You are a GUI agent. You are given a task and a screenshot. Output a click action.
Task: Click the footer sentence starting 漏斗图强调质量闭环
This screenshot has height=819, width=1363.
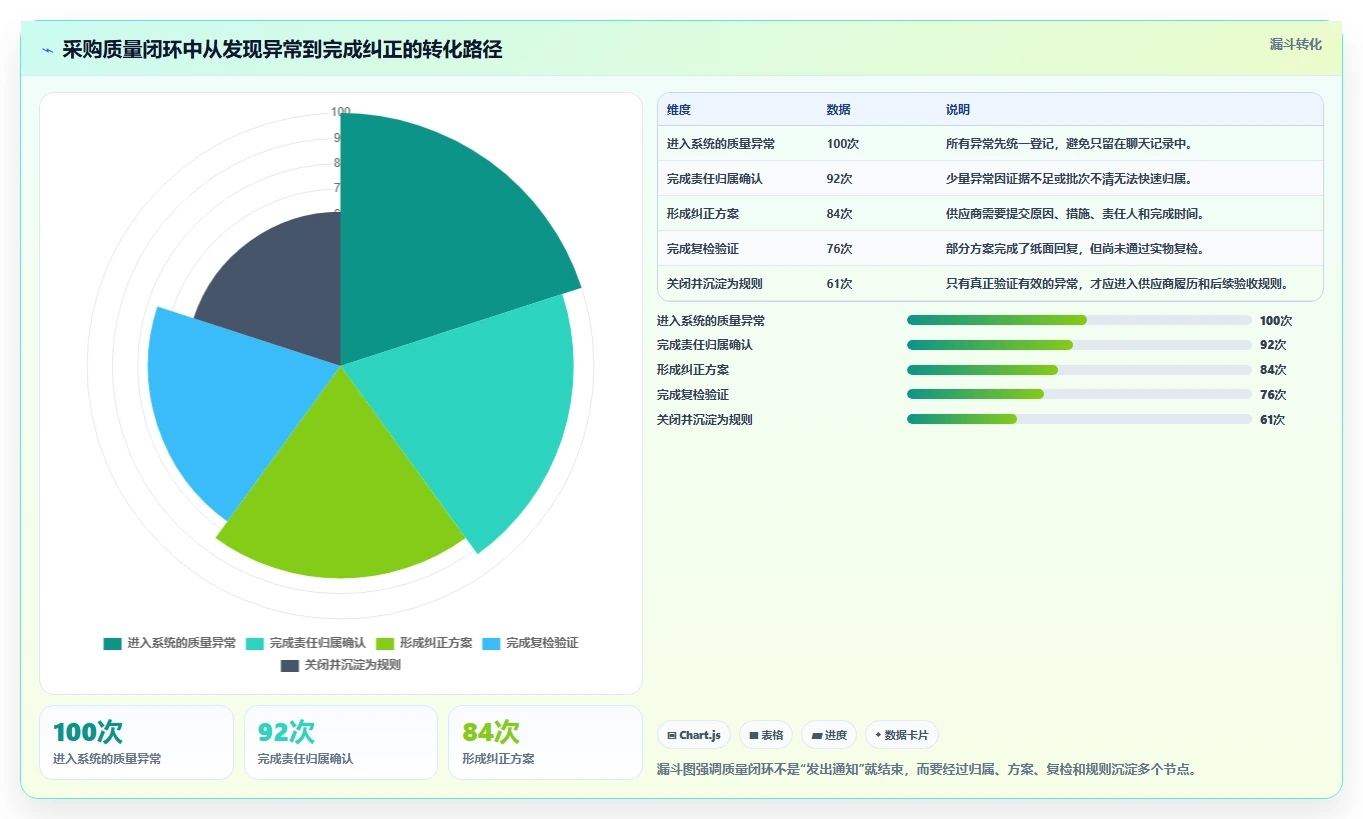pyautogui.click(x=927, y=770)
